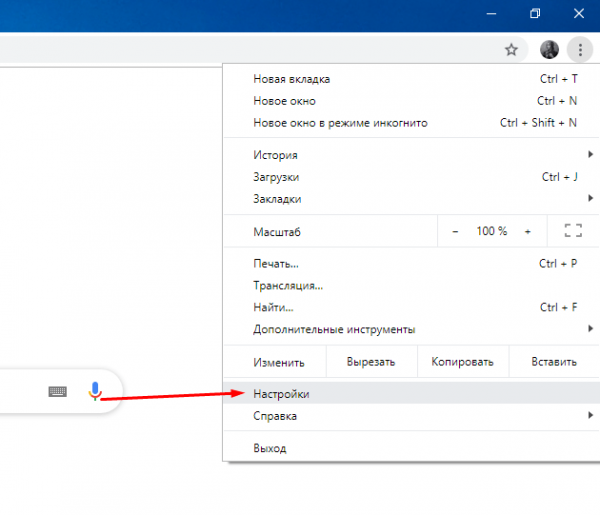The image size is (600, 515).
Task: Open Загрузки from the menu
Action: click(411, 177)
